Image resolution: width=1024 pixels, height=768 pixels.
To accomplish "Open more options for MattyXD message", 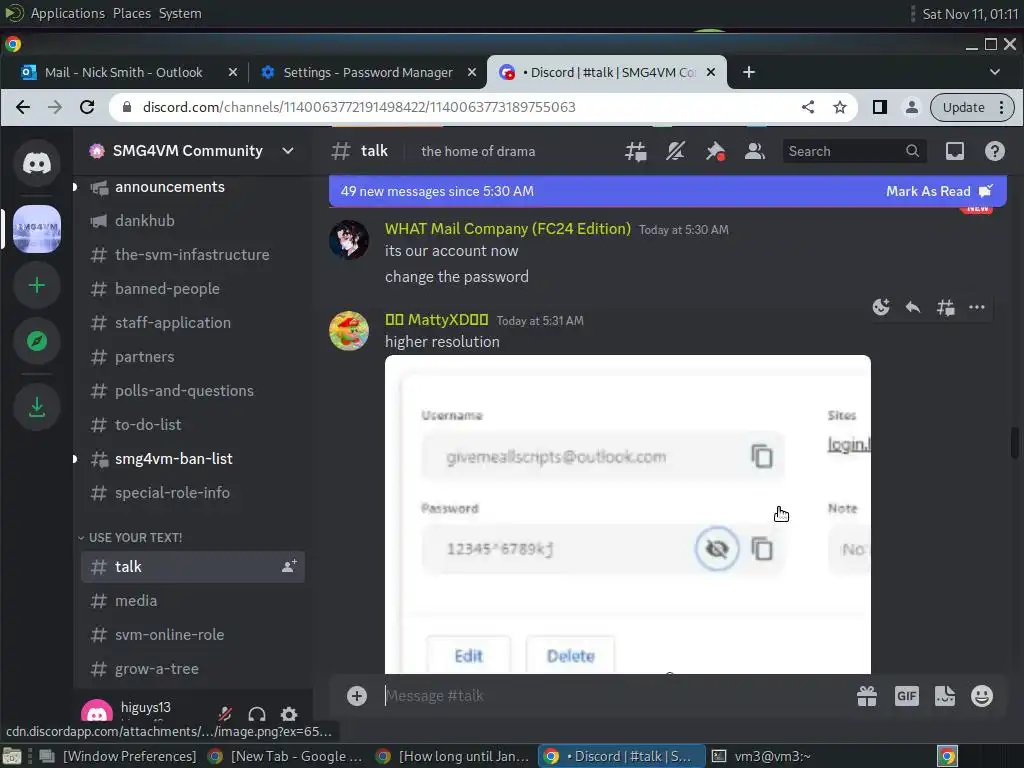I will [977, 307].
